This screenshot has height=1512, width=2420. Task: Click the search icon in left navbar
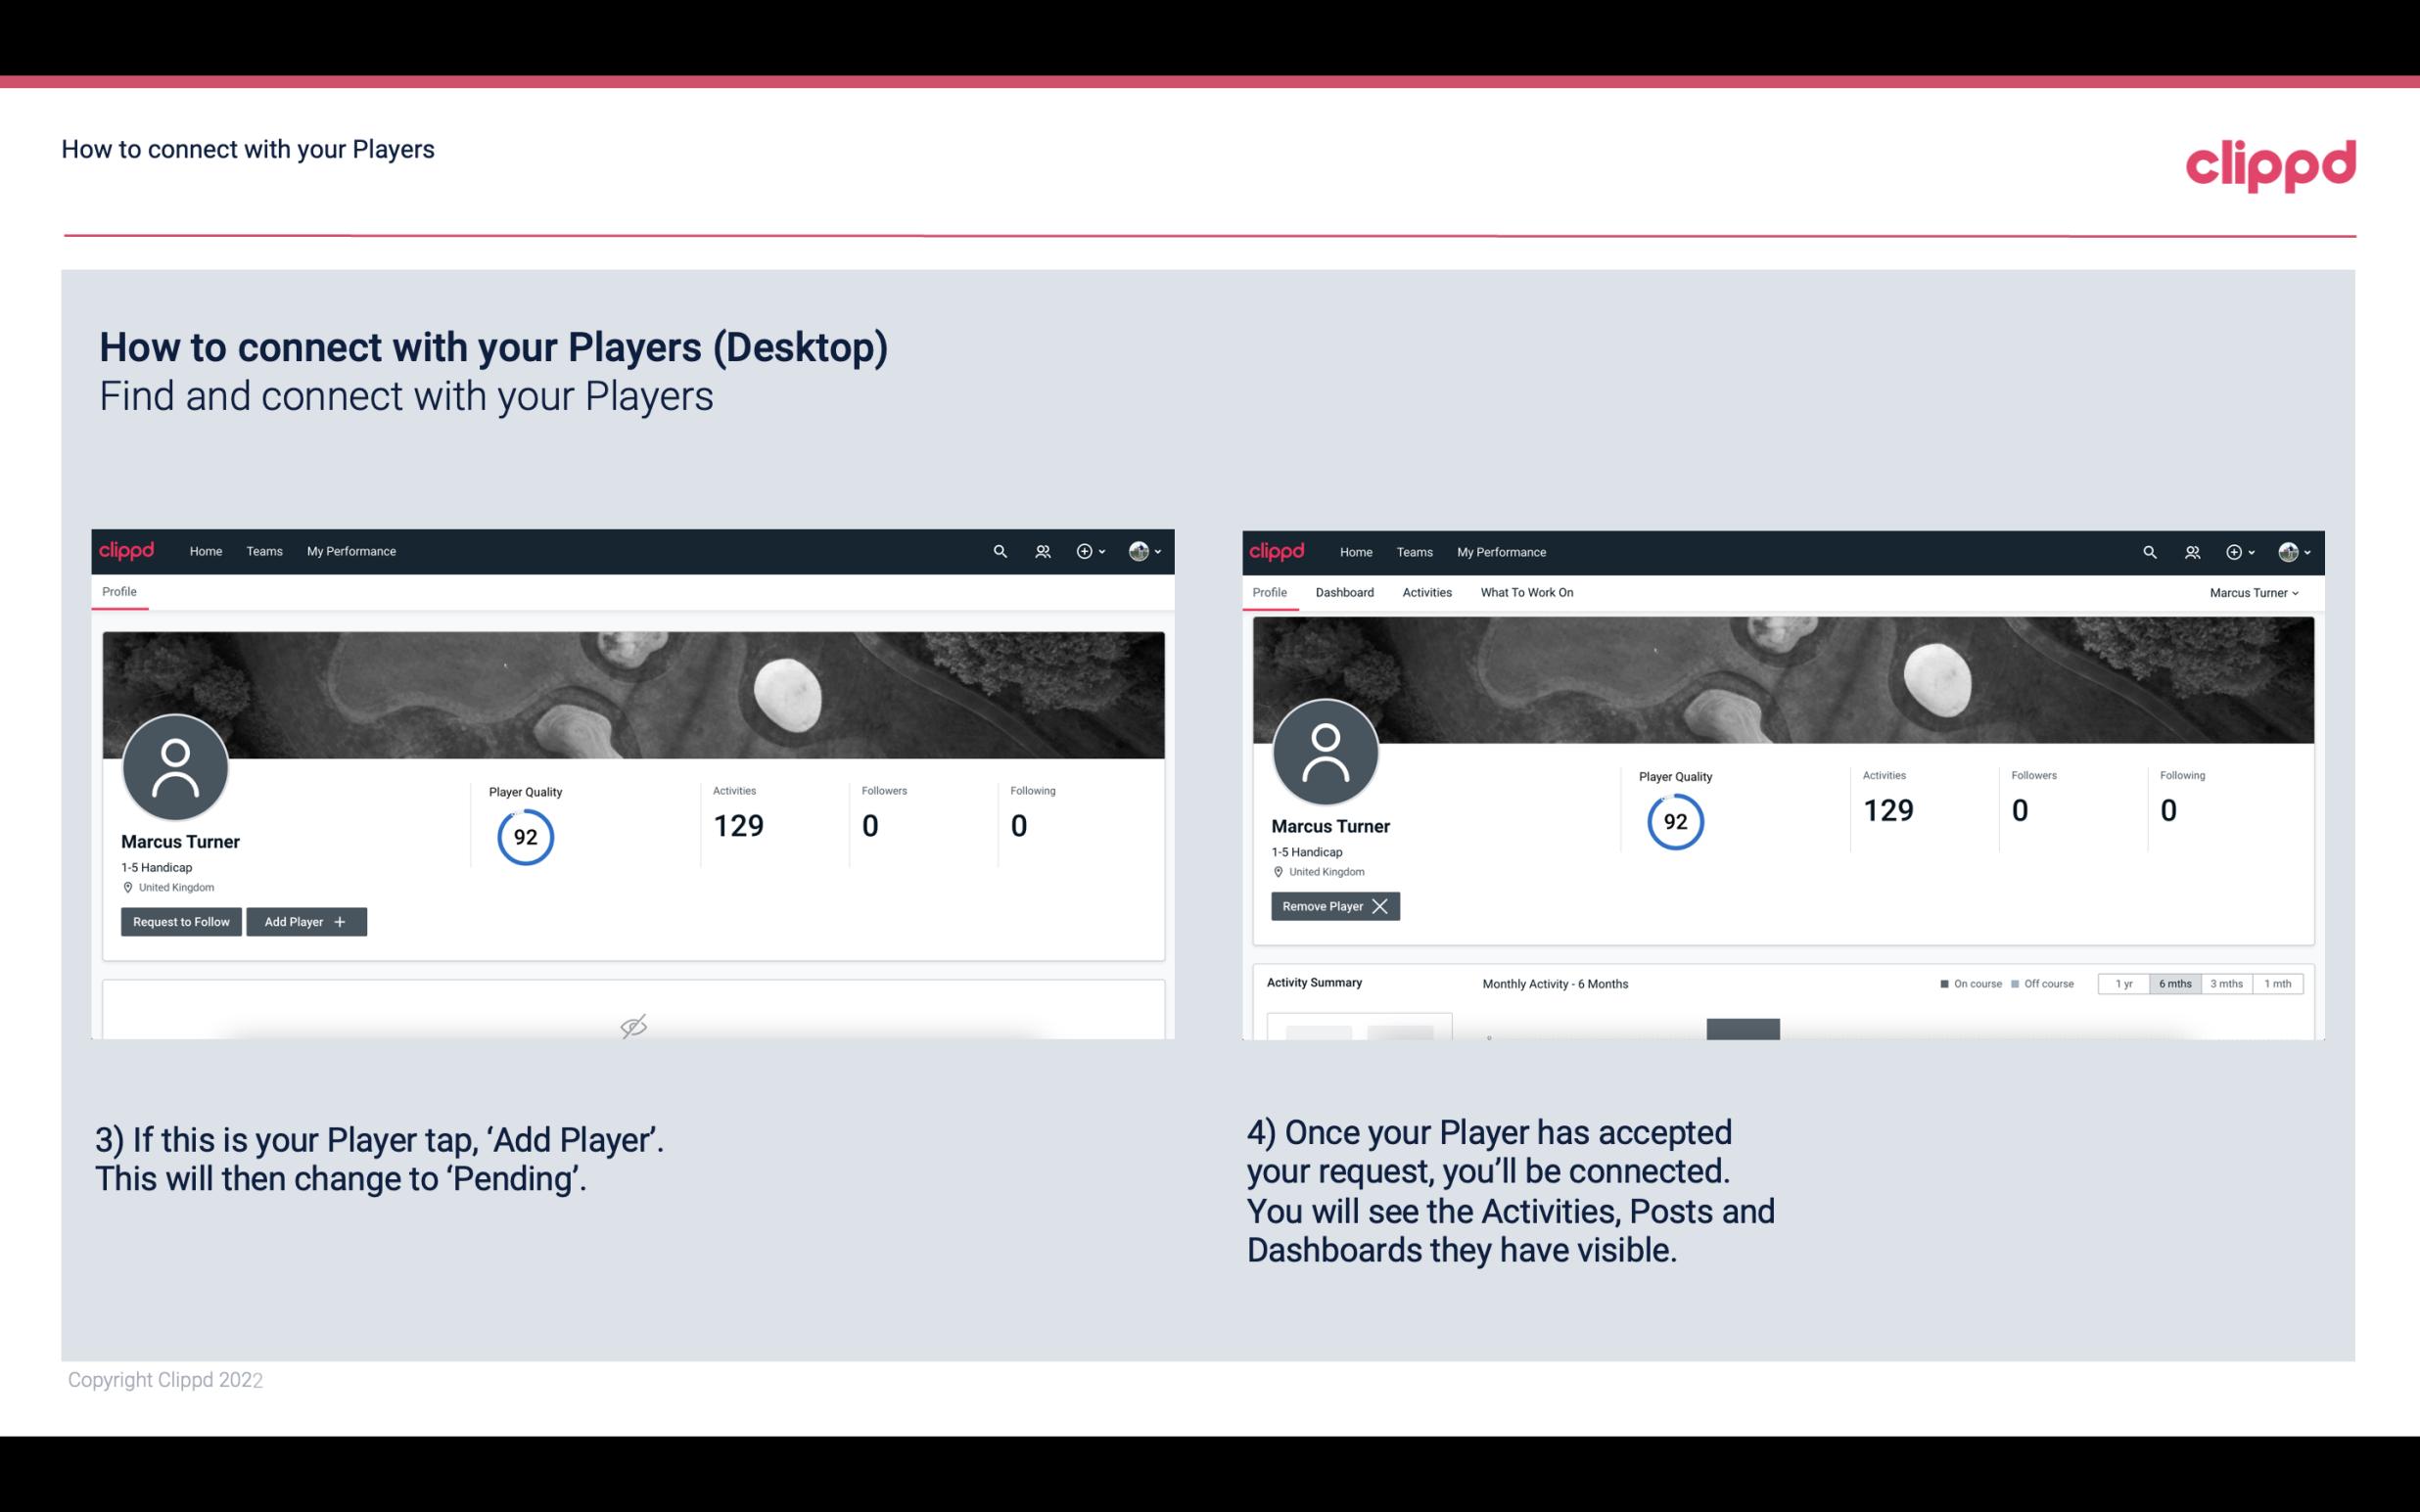999,550
